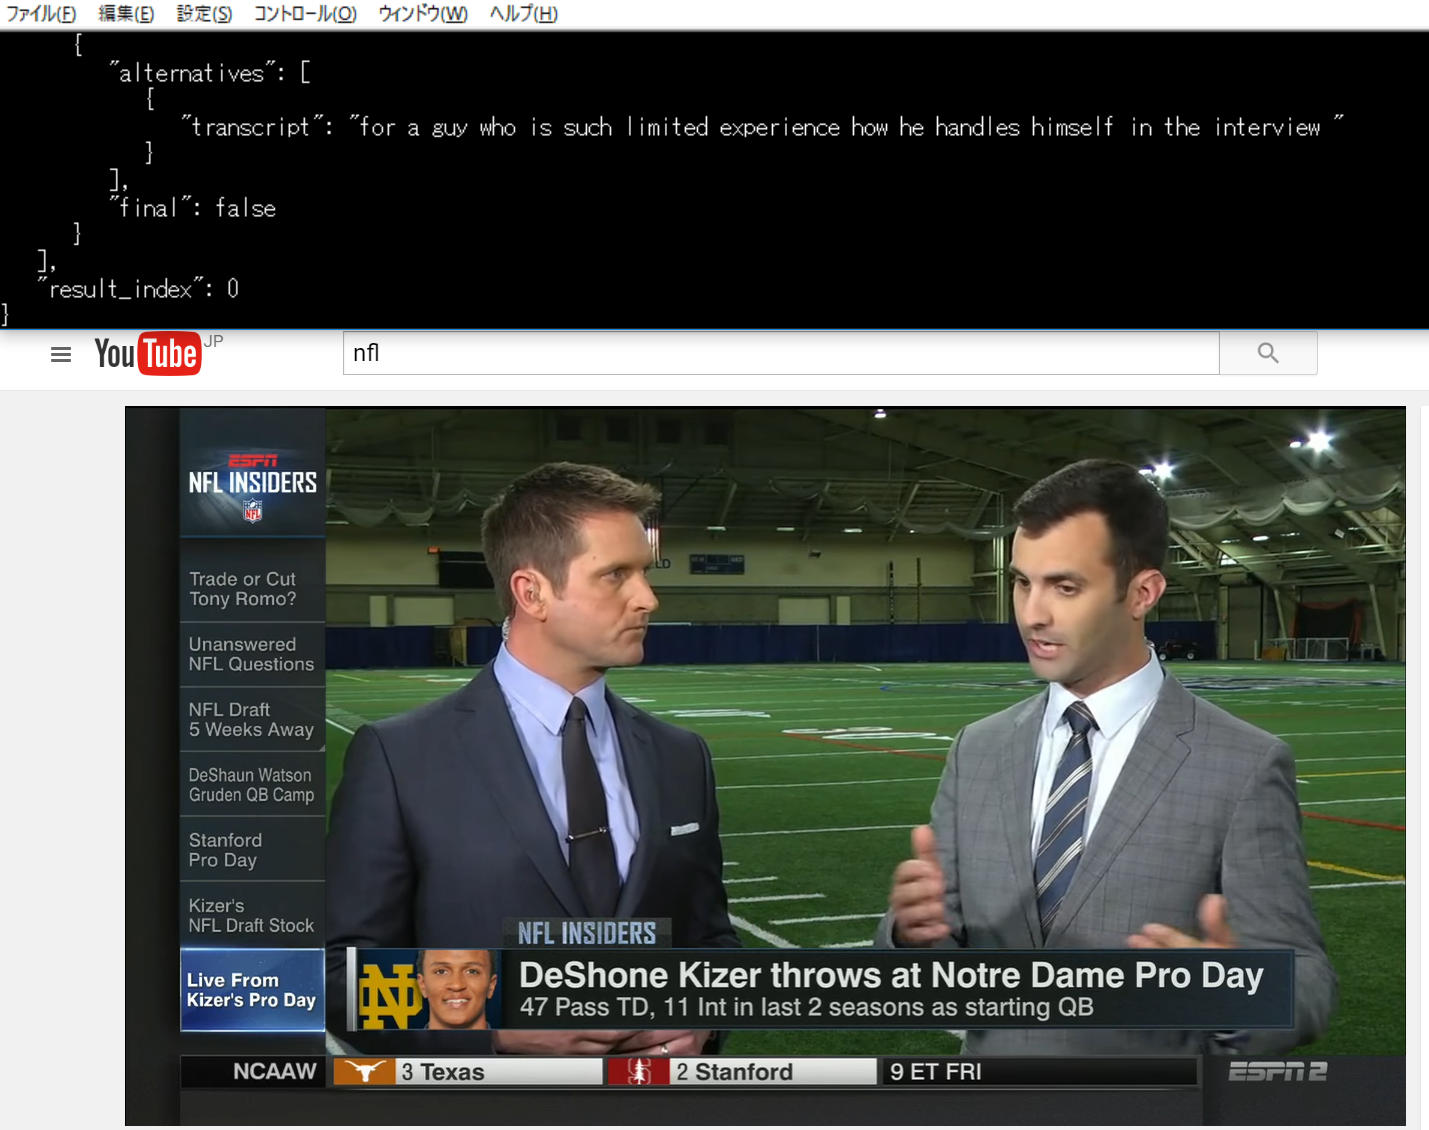Open the ファイル(F) menu
The height and width of the screenshot is (1130, 1429).
[x=41, y=14]
